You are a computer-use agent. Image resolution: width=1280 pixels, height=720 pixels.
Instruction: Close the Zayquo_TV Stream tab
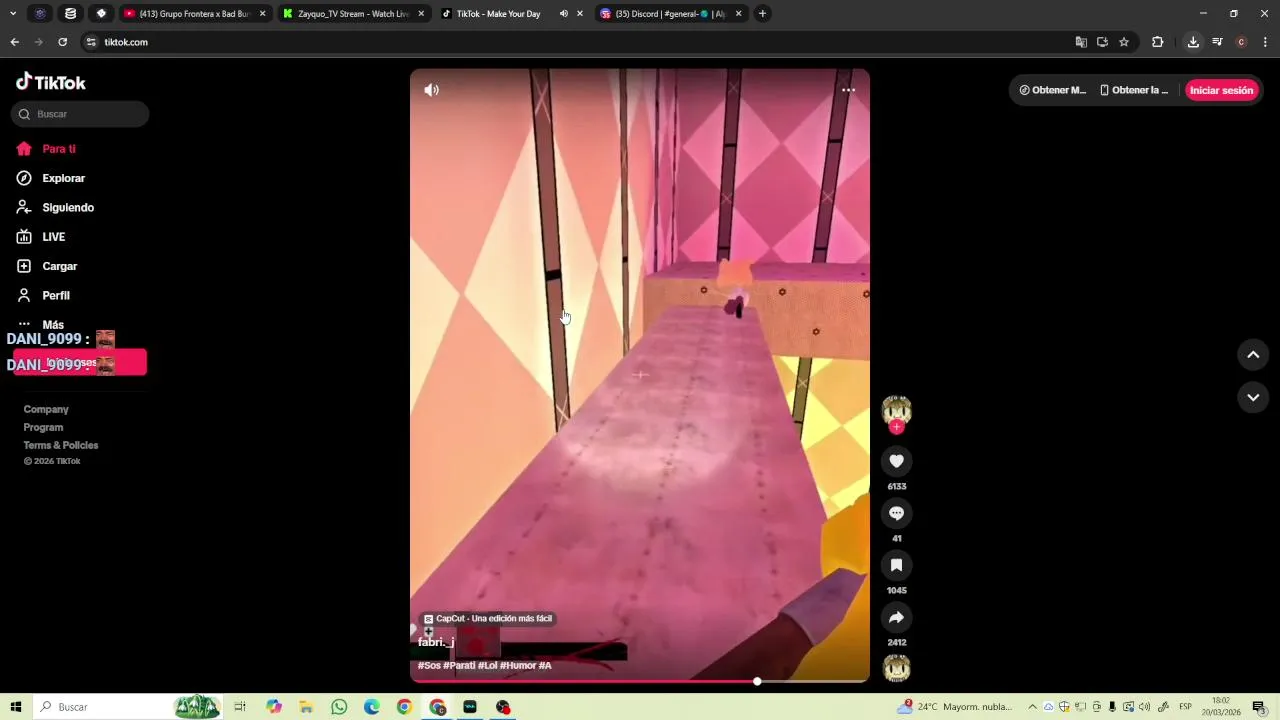point(421,14)
